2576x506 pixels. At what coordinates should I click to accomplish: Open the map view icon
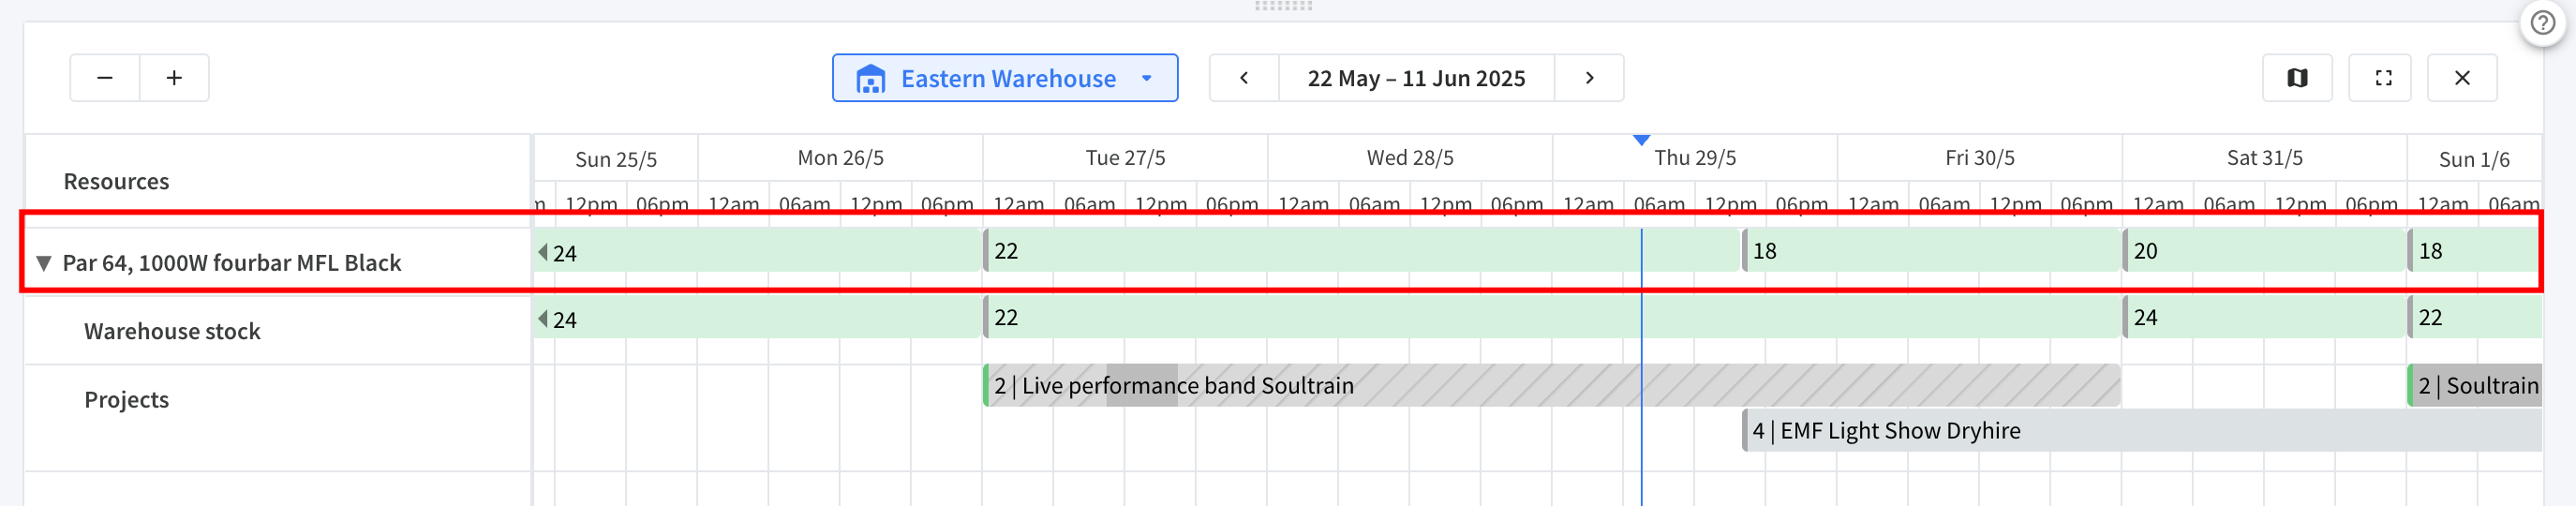coord(2297,78)
